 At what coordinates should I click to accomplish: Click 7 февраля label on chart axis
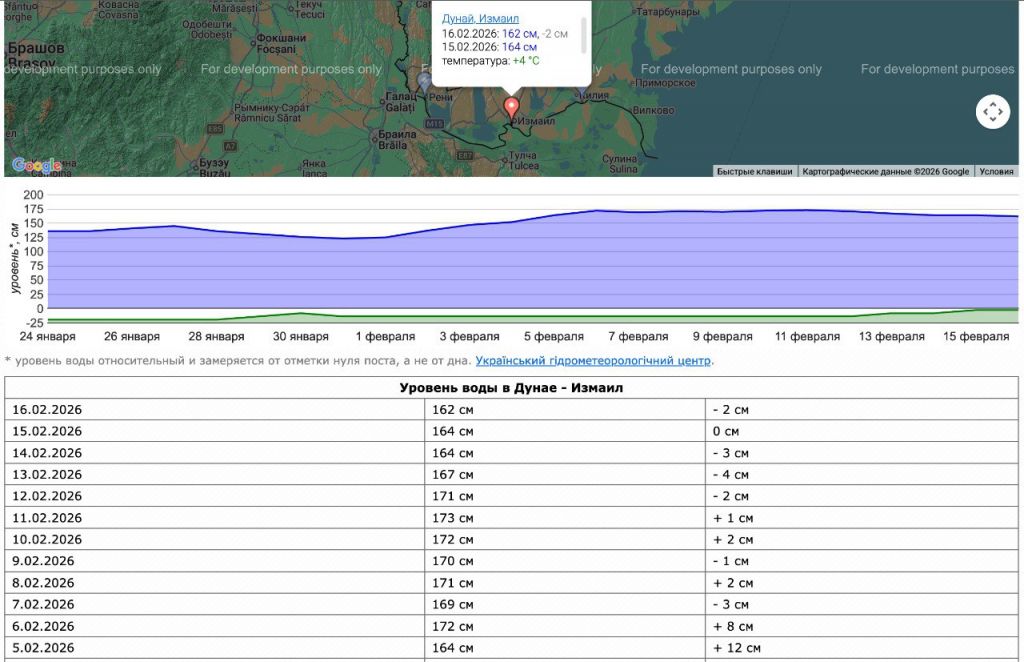click(x=638, y=337)
